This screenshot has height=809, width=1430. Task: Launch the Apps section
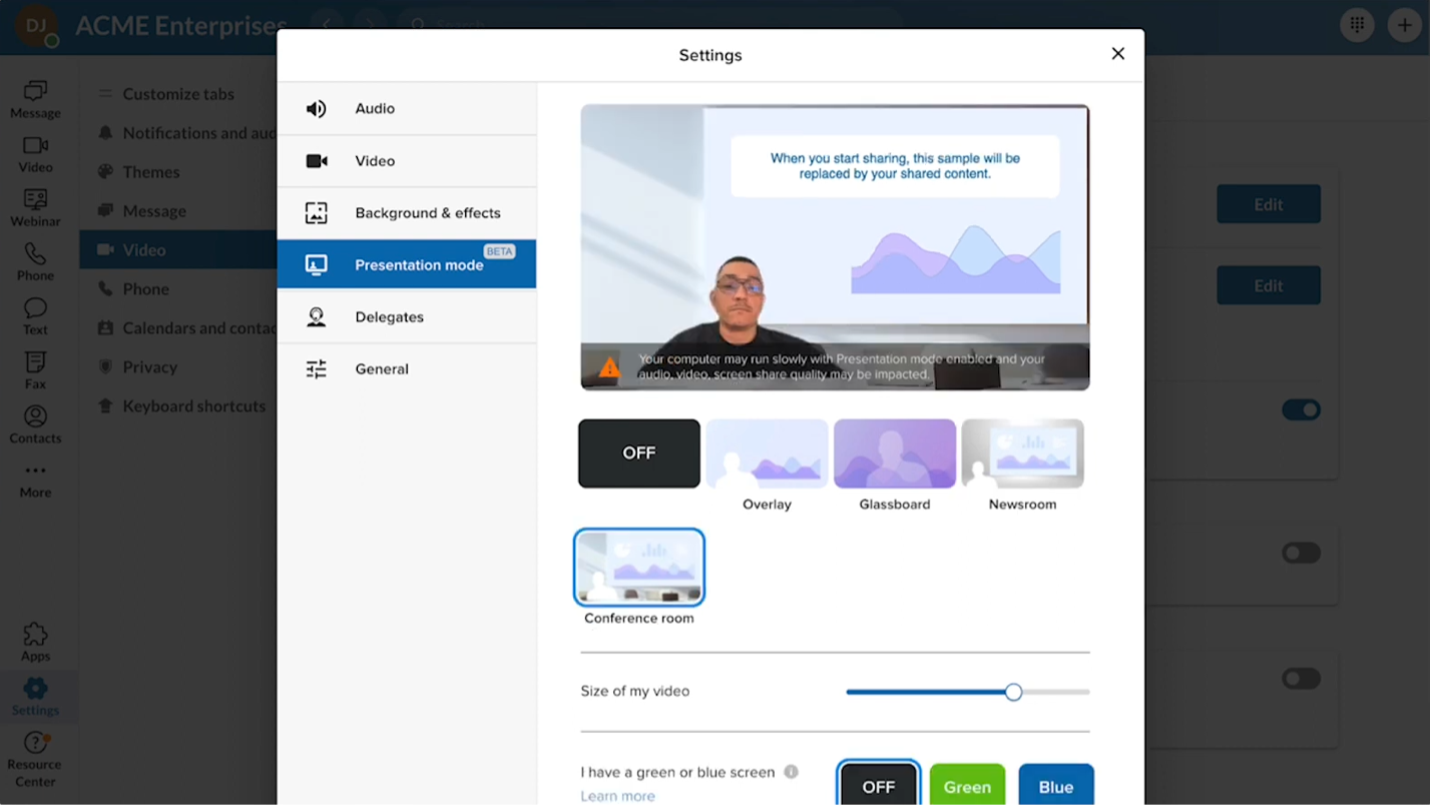tap(35, 640)
